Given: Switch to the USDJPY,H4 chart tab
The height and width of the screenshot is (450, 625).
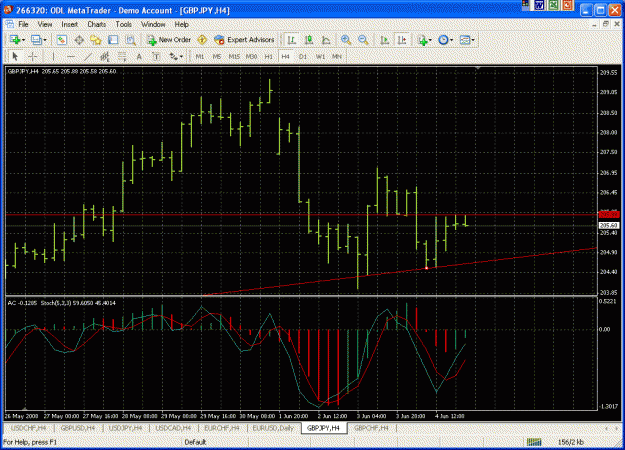Looking at the screenshot, I should [125, 428].
